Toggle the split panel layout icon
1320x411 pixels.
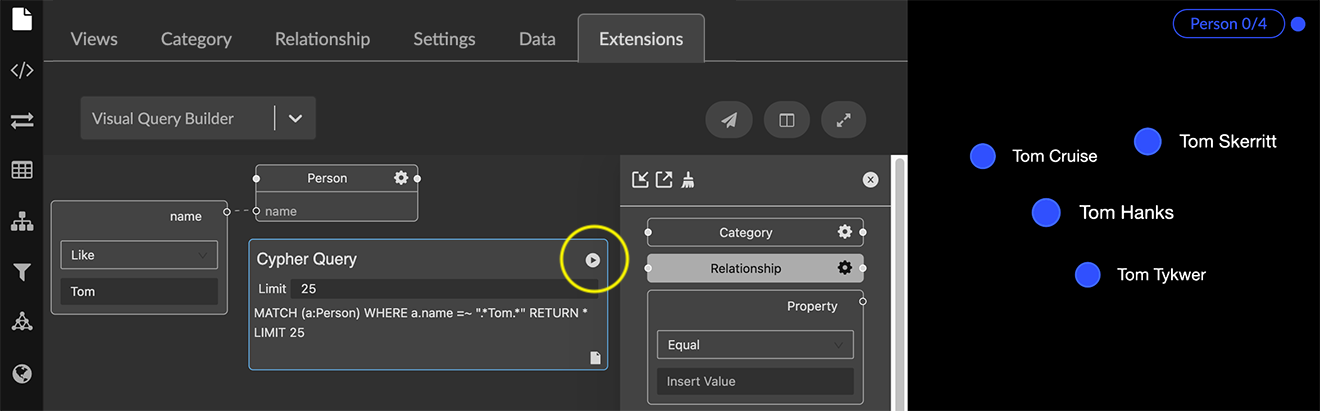[x=787, y=120]
